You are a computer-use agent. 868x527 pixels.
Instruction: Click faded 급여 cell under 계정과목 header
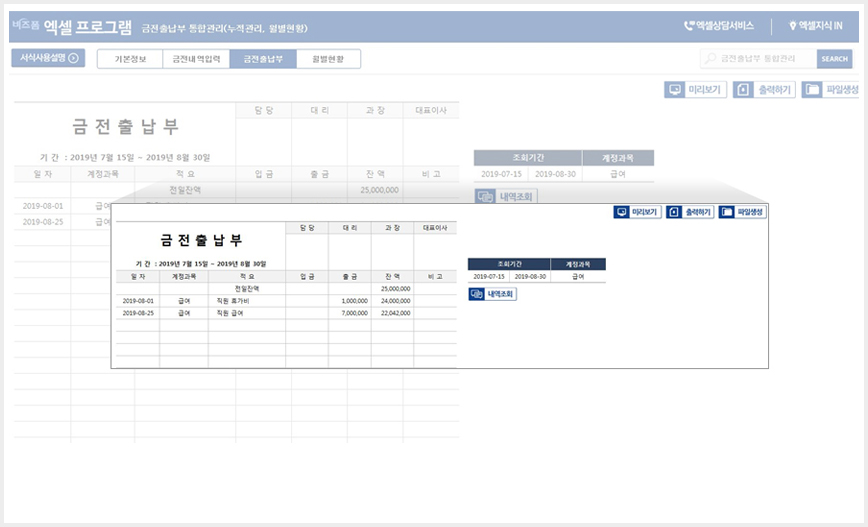pyautogui.click(x=618, y=174)
